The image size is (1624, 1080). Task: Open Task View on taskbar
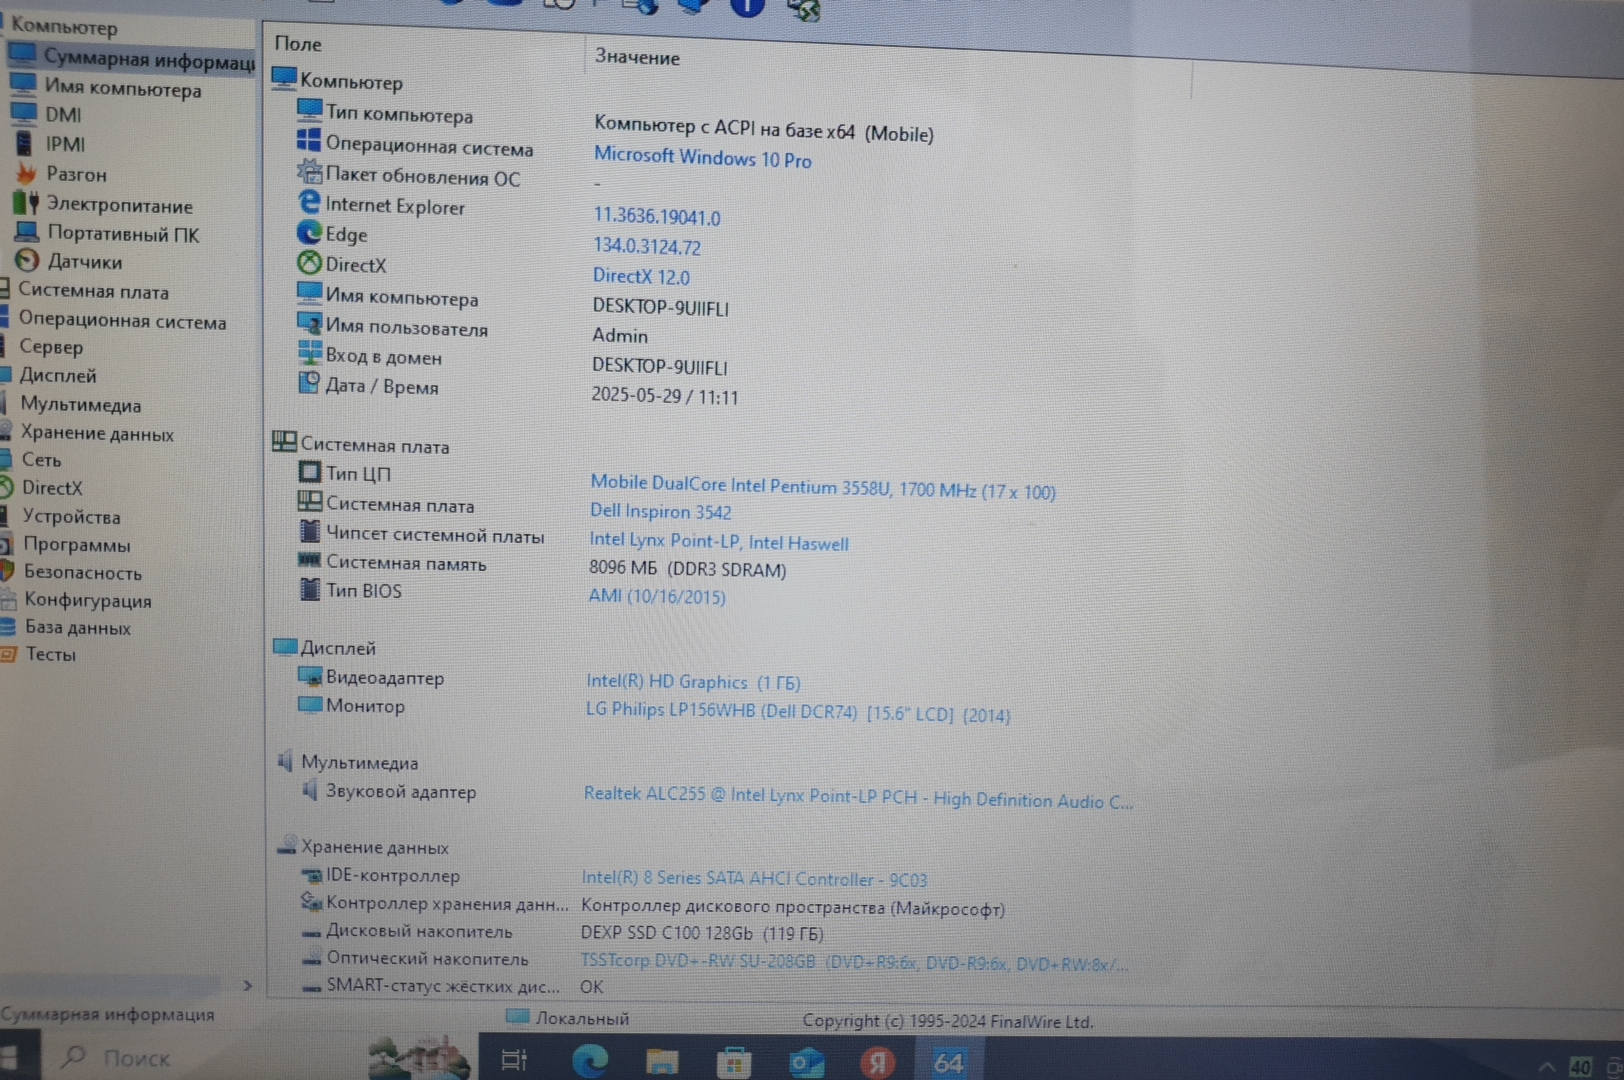[x=514, y=1059]
